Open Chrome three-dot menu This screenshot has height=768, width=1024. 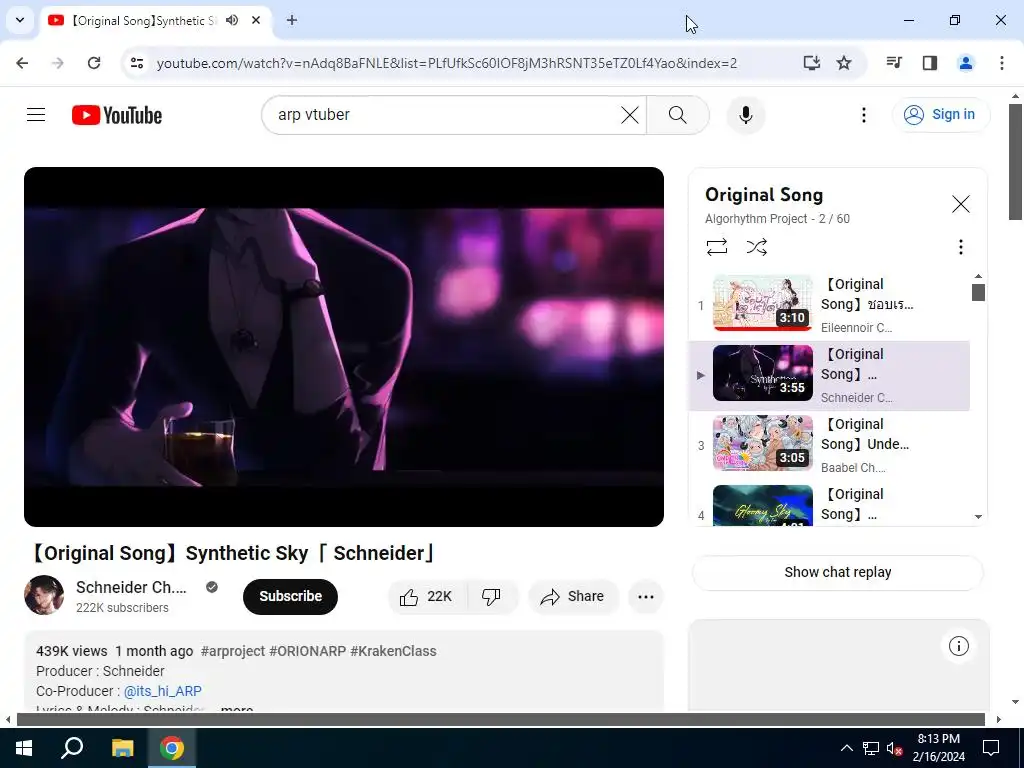point(1001,63)
